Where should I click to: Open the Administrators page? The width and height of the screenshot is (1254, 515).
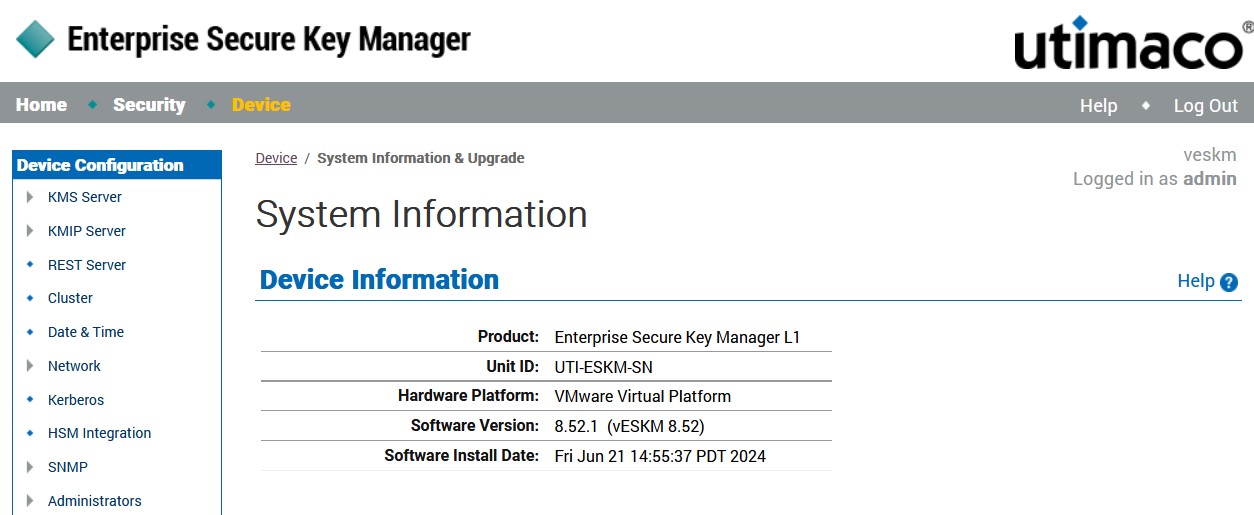[x=95, y=501]
